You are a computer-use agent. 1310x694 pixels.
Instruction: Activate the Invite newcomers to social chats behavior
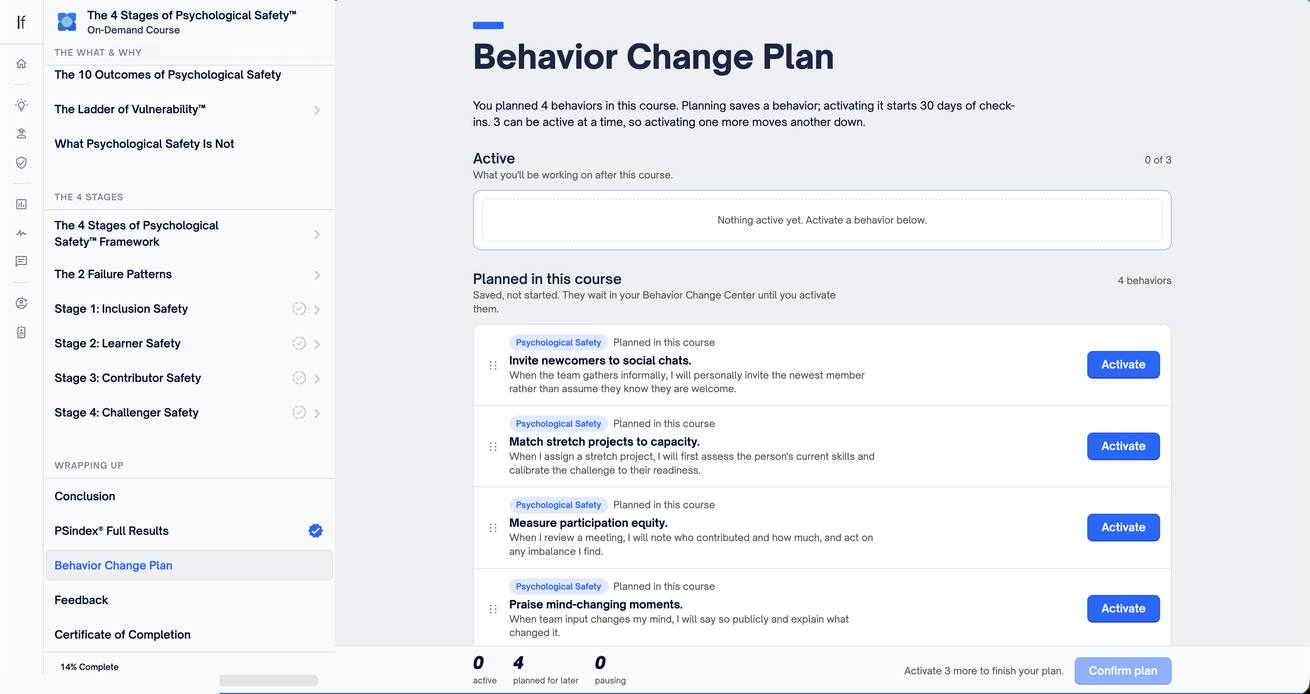[x=1123, y=365]
